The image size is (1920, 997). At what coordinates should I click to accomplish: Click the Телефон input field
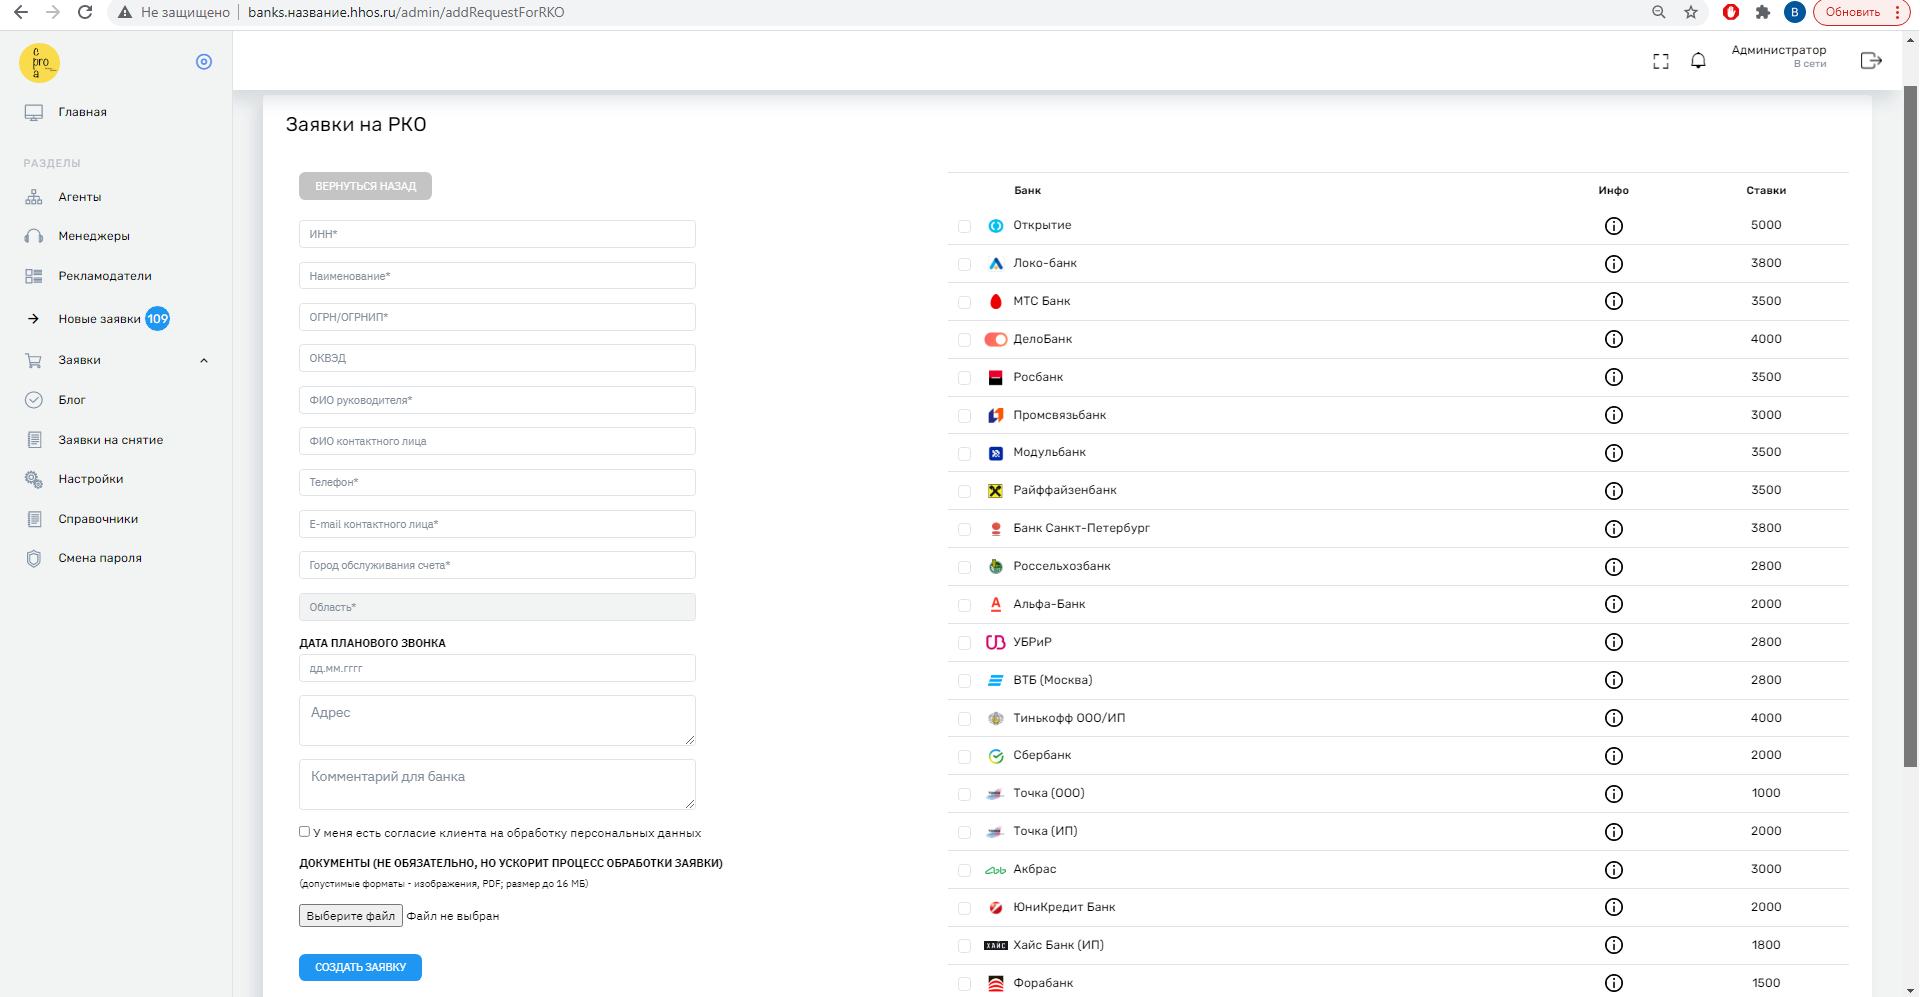click(497, 482)
